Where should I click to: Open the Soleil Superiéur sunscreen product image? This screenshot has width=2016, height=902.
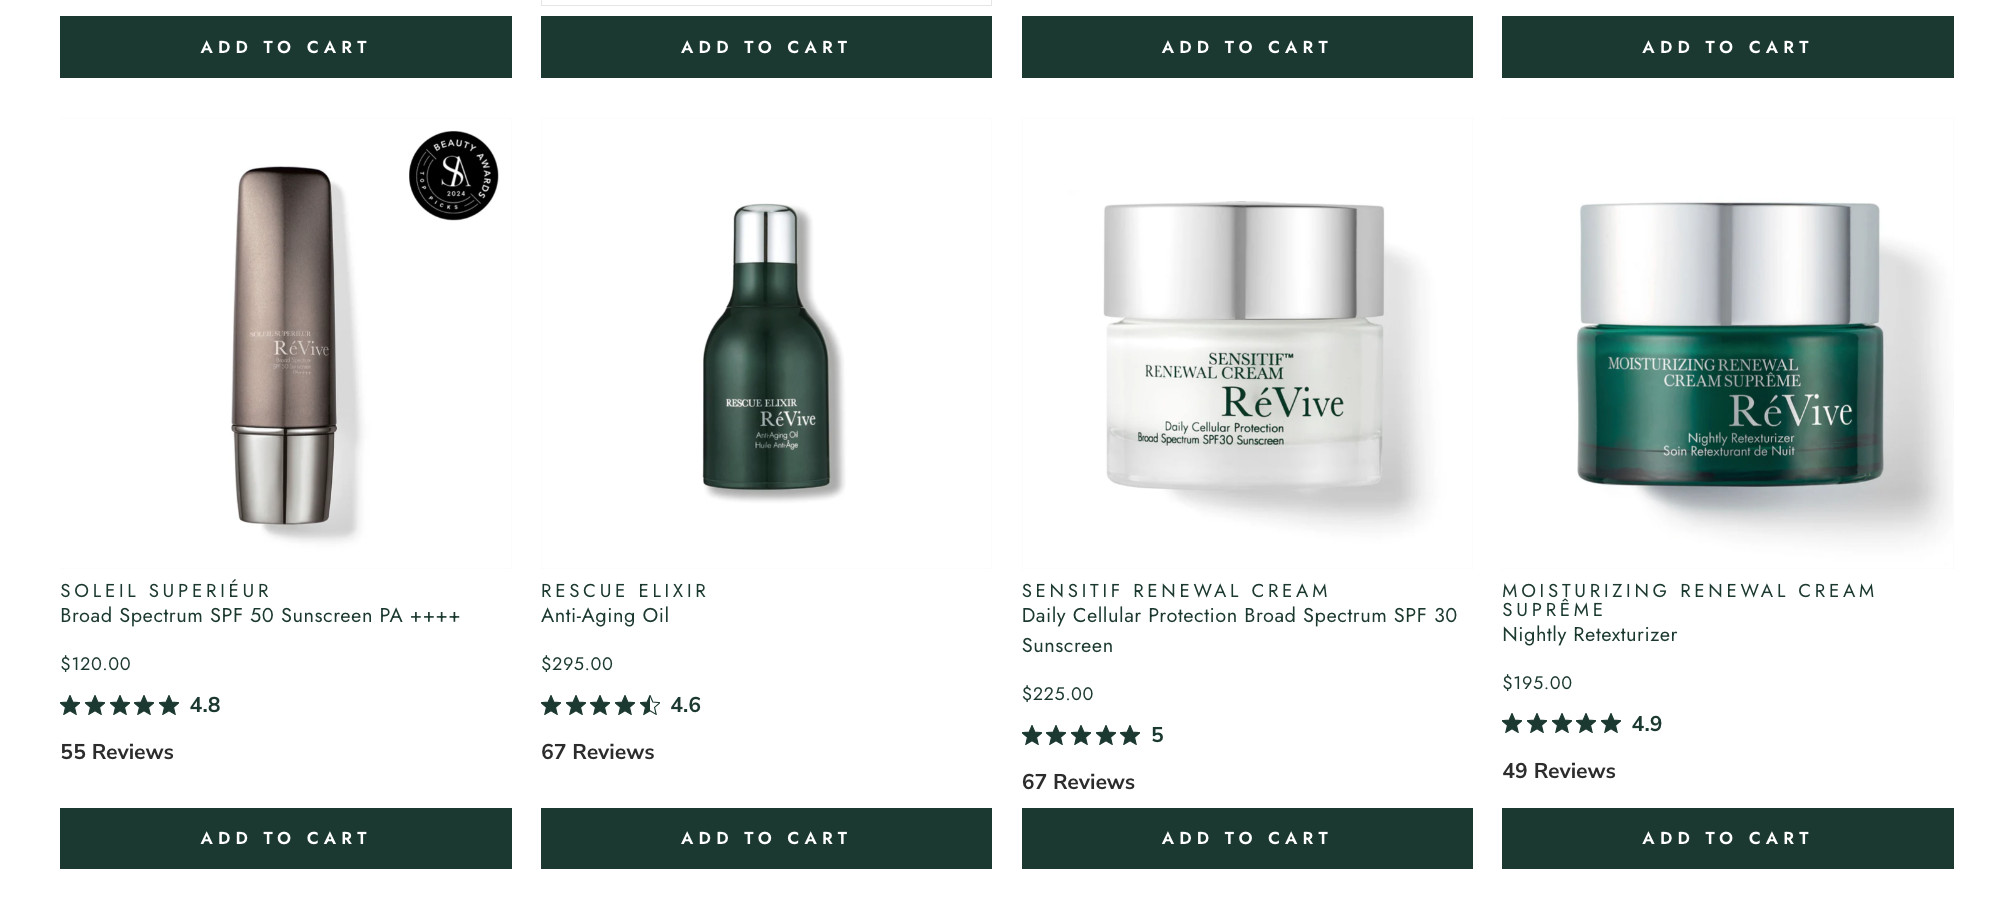click(286, 344)
